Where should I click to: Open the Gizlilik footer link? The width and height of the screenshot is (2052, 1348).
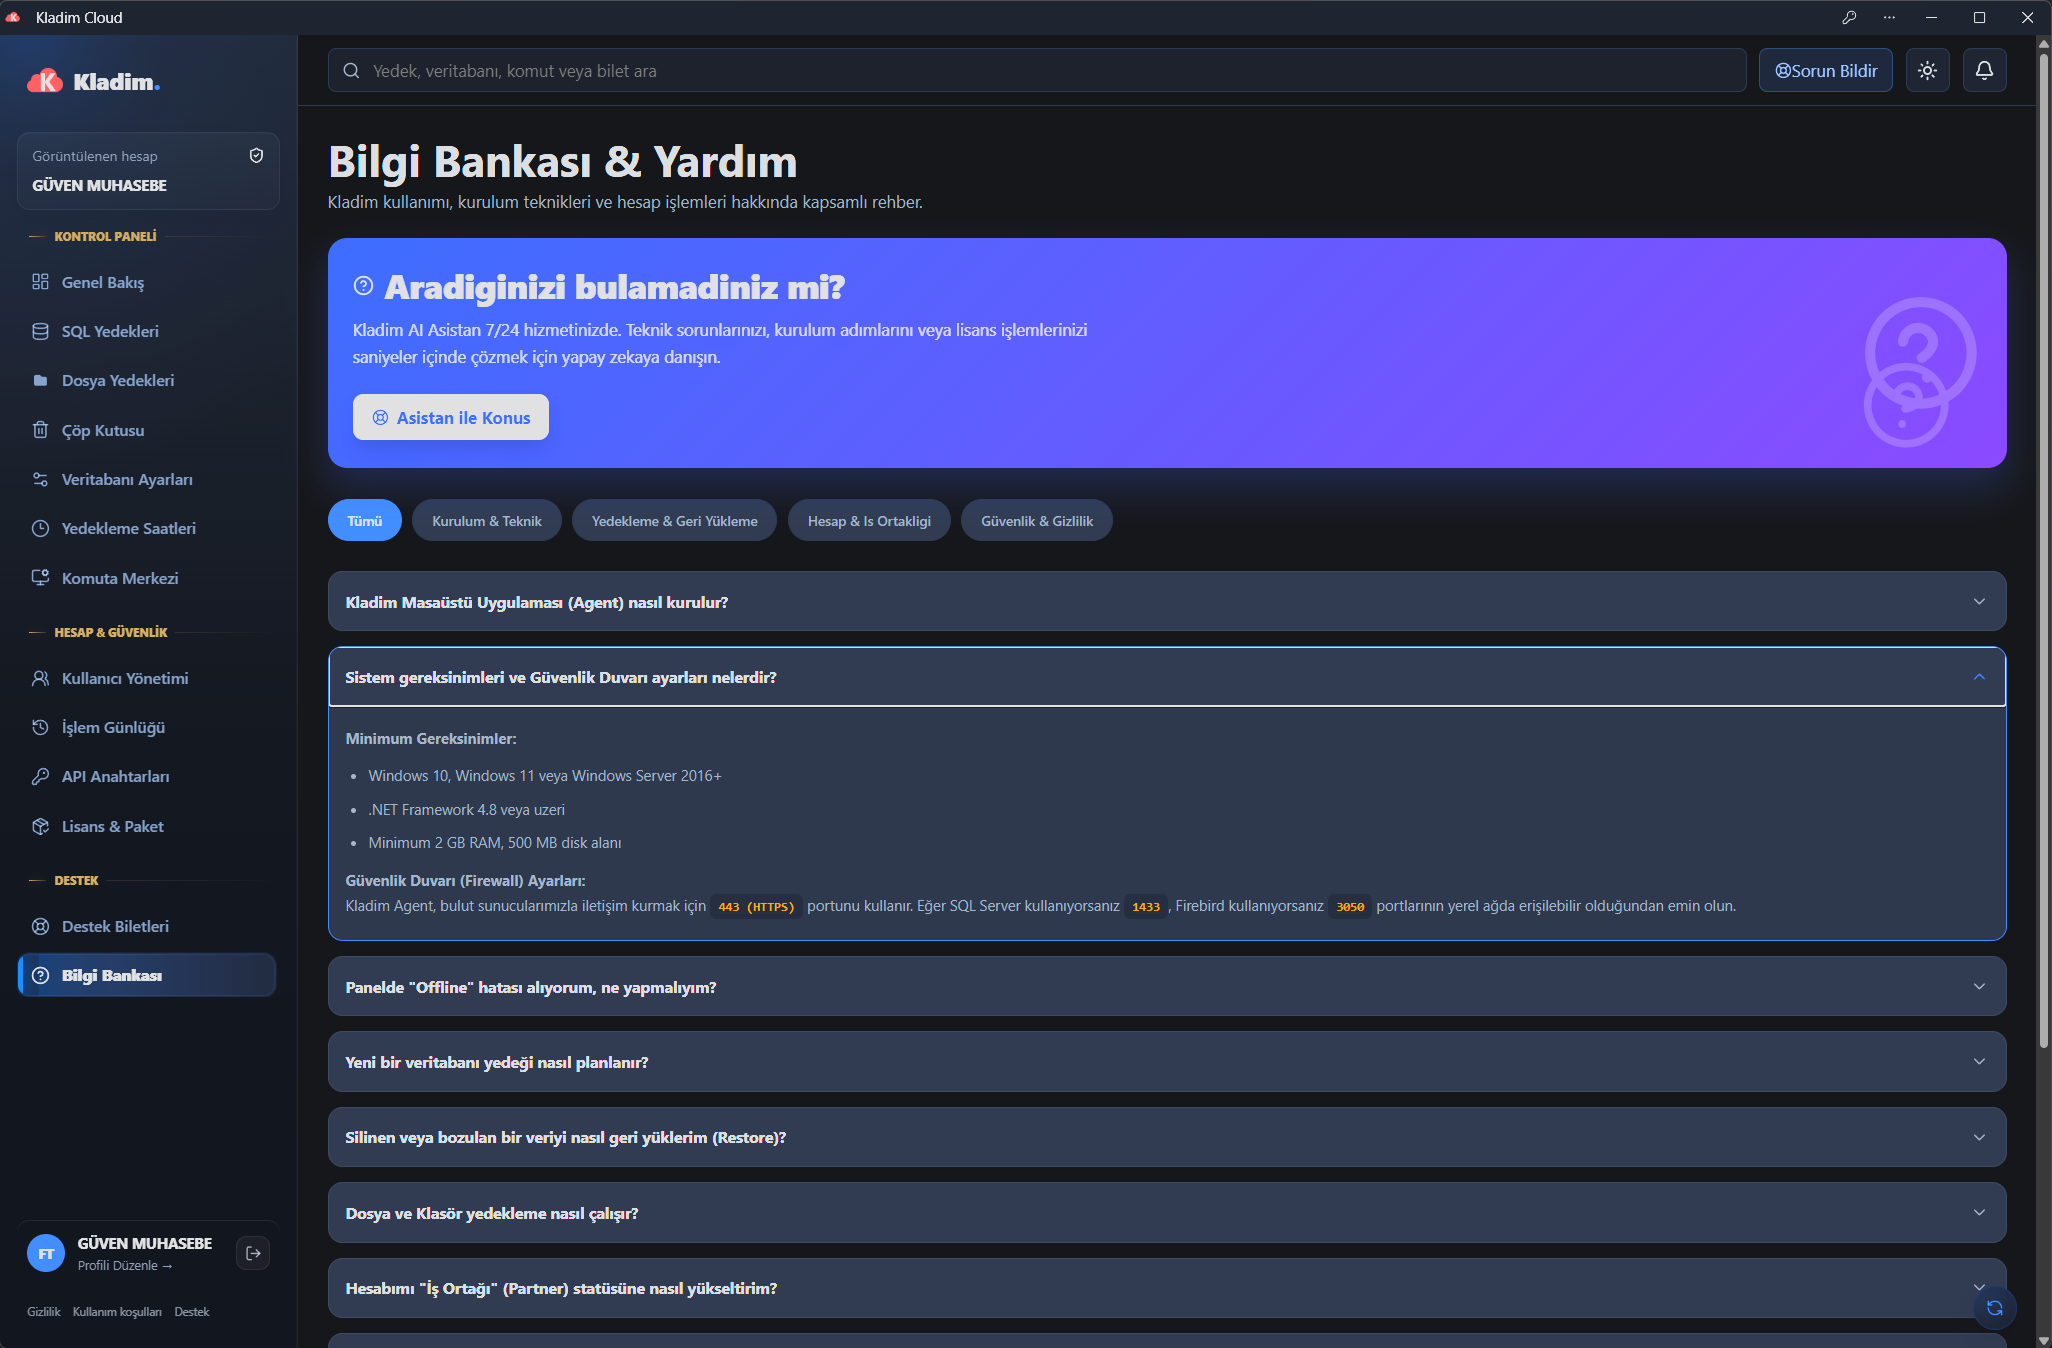pyautogui.click(x=43, y=1311)
